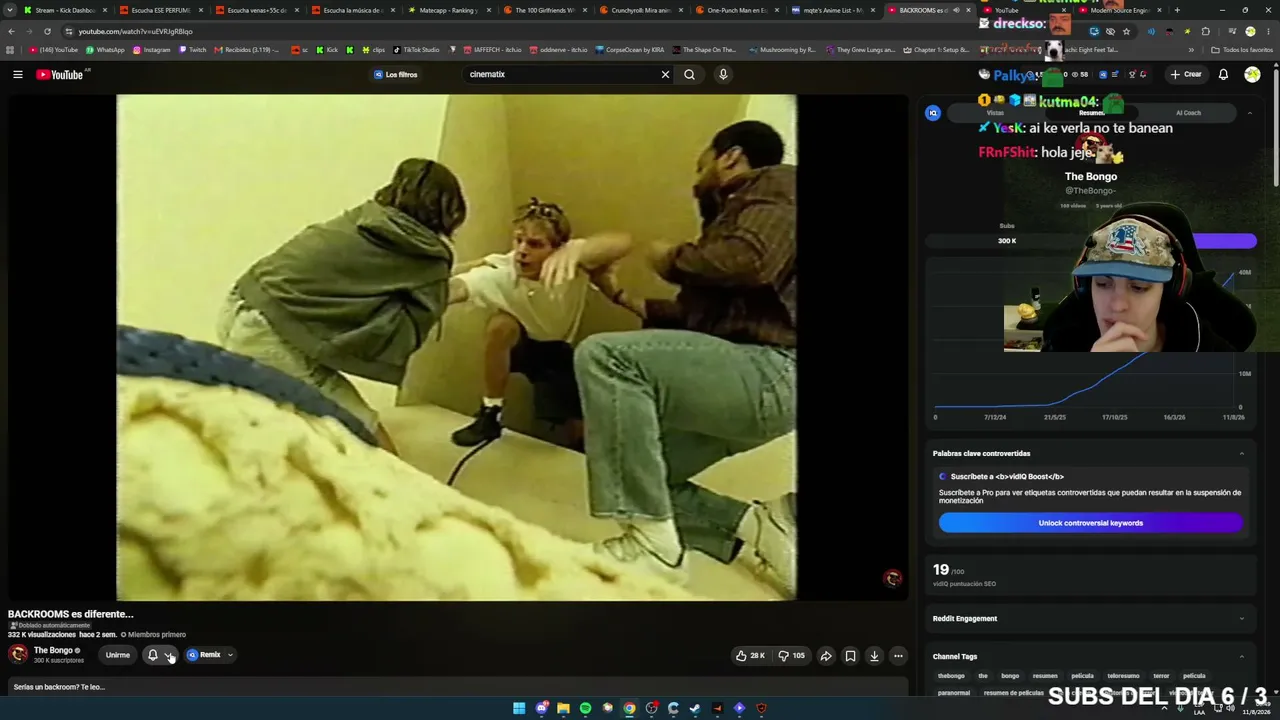This screenshot has height=720, width=1280.
Task: Click the channel watermark in the player
Action: point(893,578)
